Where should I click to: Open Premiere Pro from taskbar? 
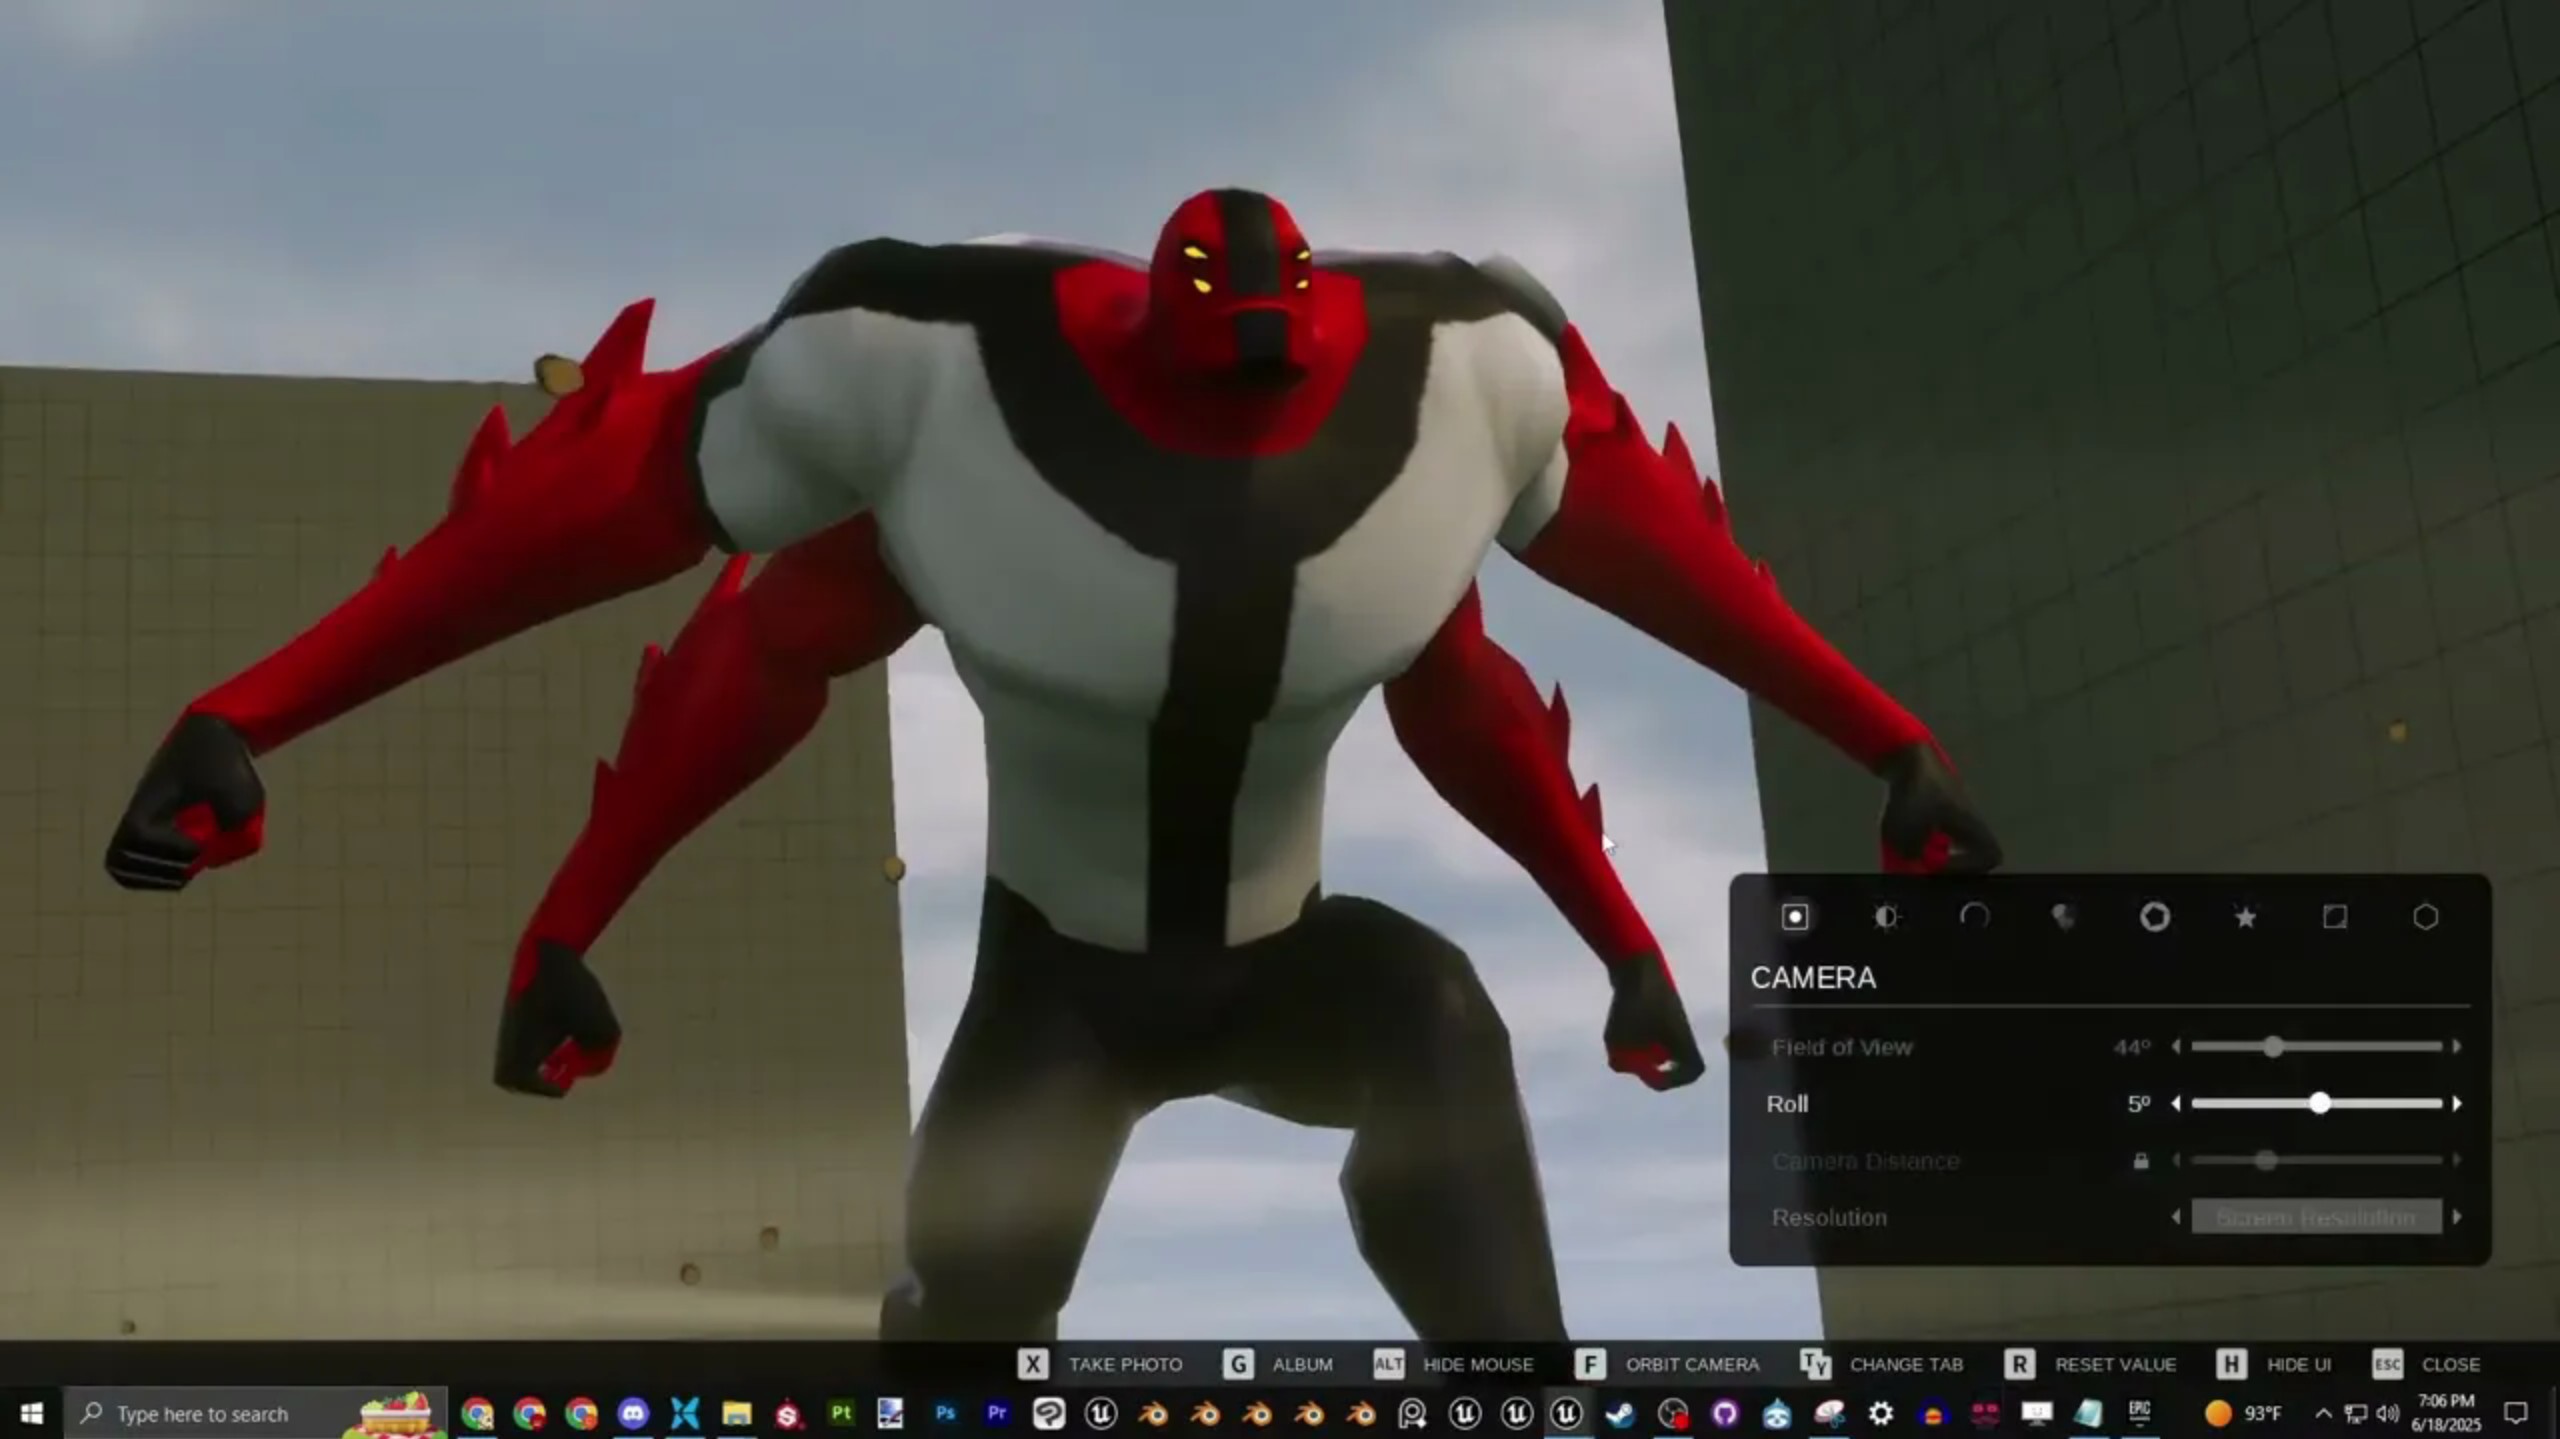pyautogui.click(x=997, y=1414)
